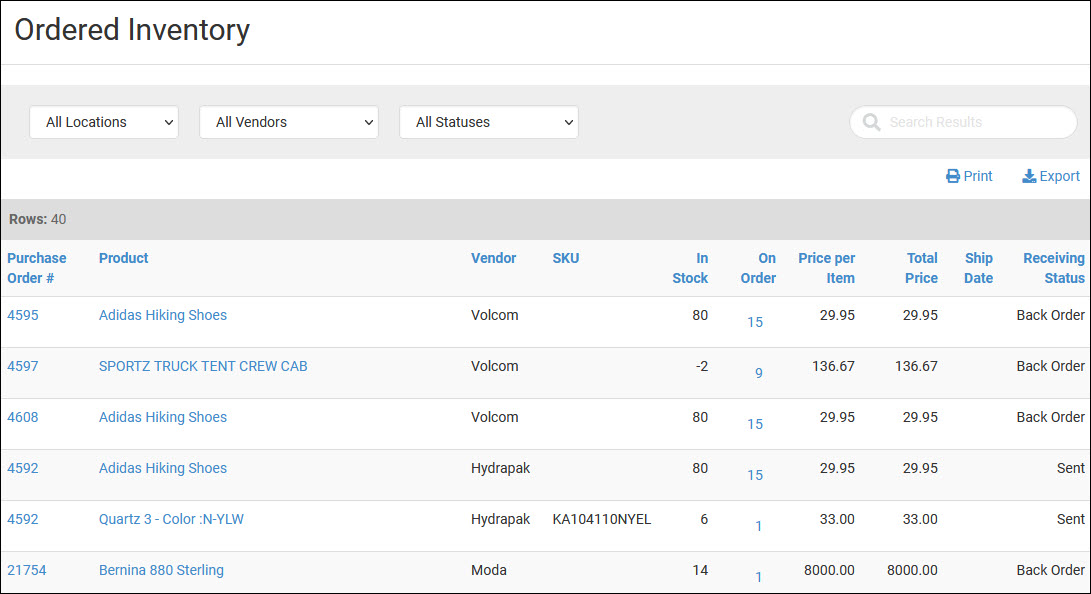Viewport: 1091px width, 594px height.
Task: Sort by Ship Date column header
Action: tap(978, 268)
